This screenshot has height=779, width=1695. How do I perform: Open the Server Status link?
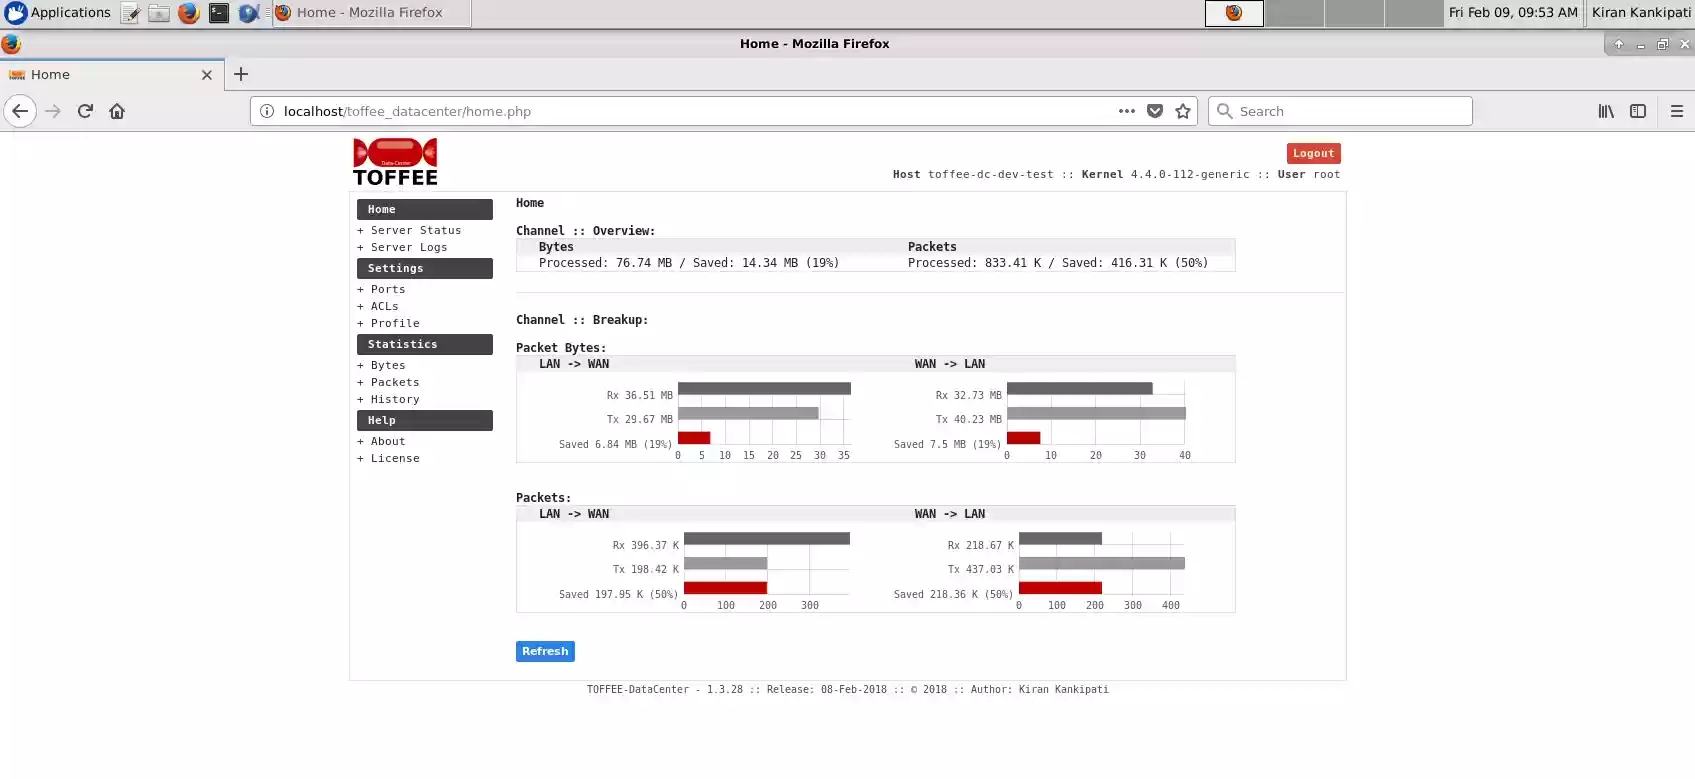click(x=415, y=230)
